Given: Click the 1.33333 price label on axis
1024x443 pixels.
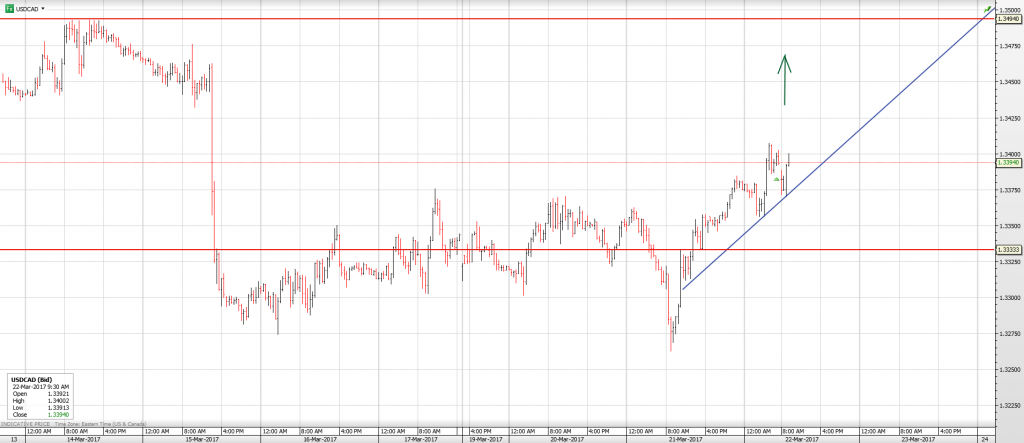Looking at the screenshot, I should (1008, 250).
